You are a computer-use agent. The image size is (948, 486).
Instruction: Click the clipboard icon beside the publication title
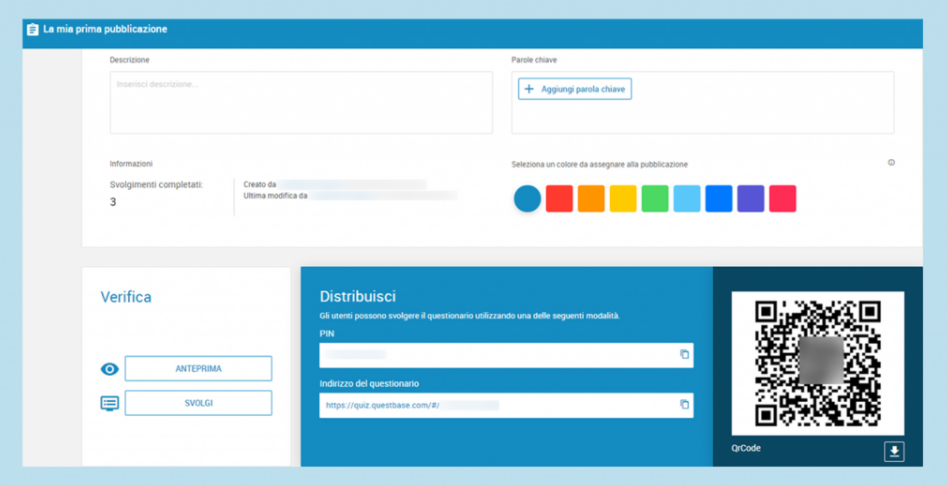(33, 29)
